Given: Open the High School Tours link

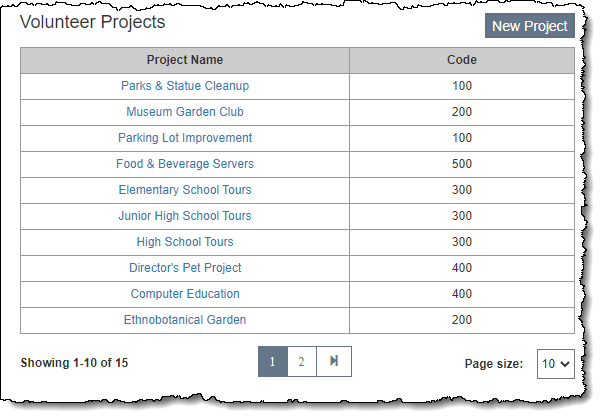Looking at the screenshot, I should 185,242.
